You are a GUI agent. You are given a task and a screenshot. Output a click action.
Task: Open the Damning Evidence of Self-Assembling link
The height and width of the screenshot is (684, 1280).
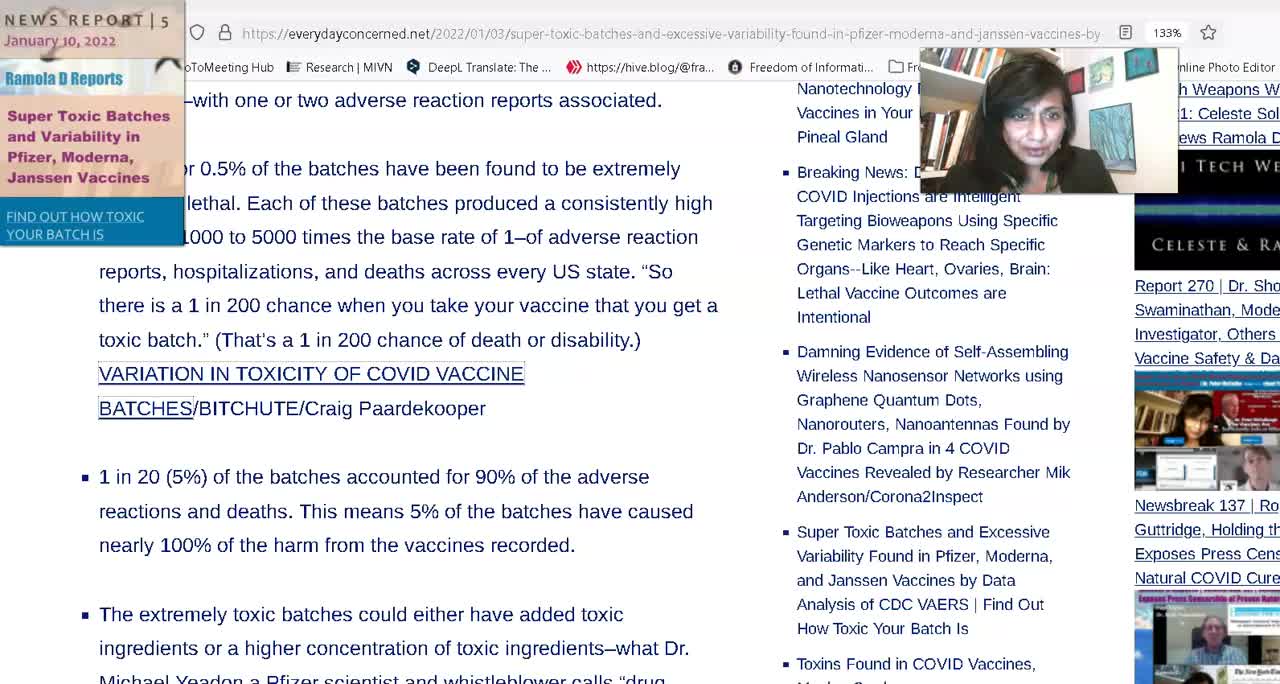(933, 424)
